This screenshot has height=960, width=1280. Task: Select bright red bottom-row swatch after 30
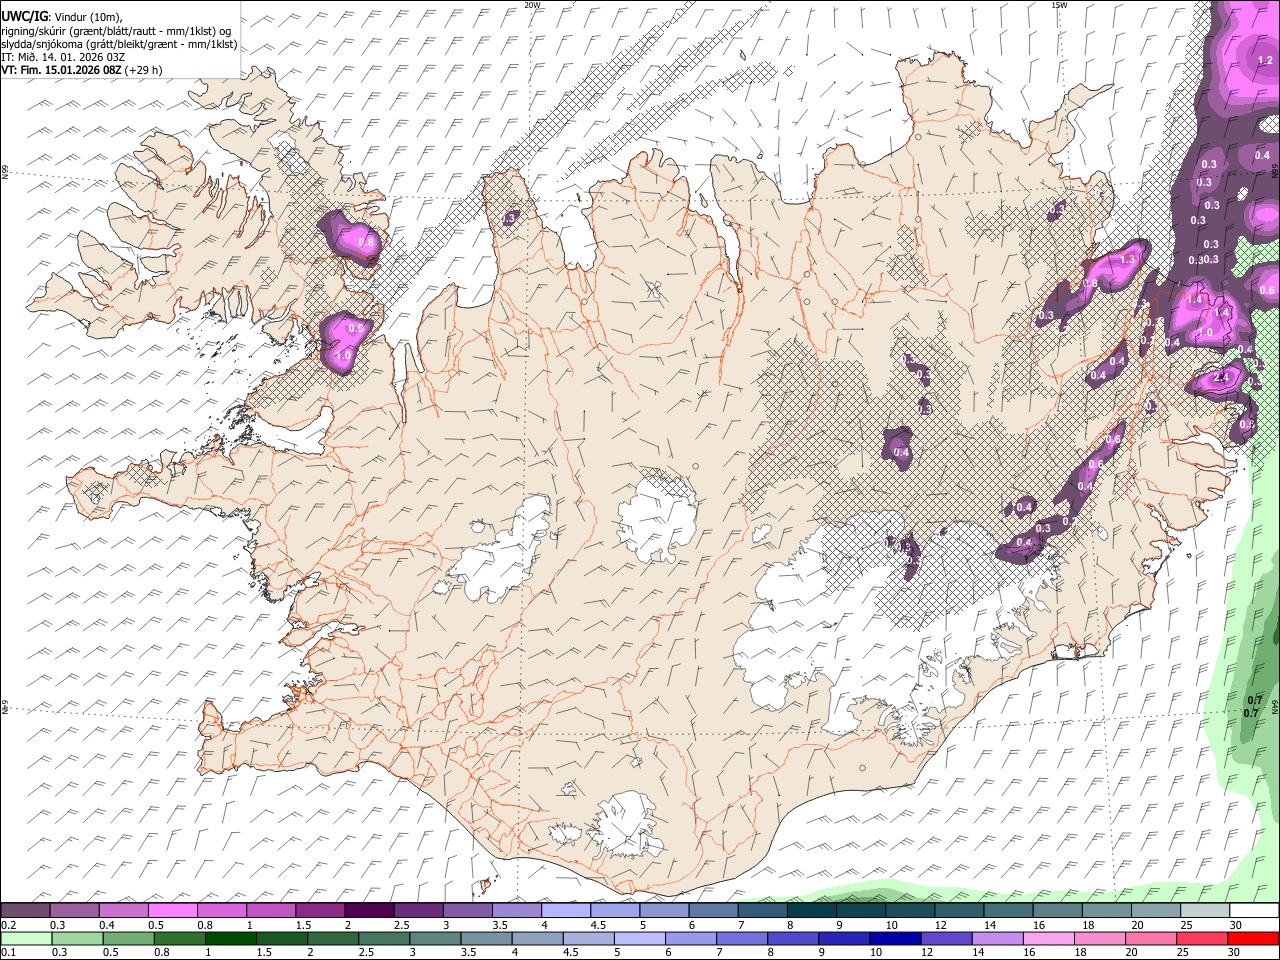1252,938
